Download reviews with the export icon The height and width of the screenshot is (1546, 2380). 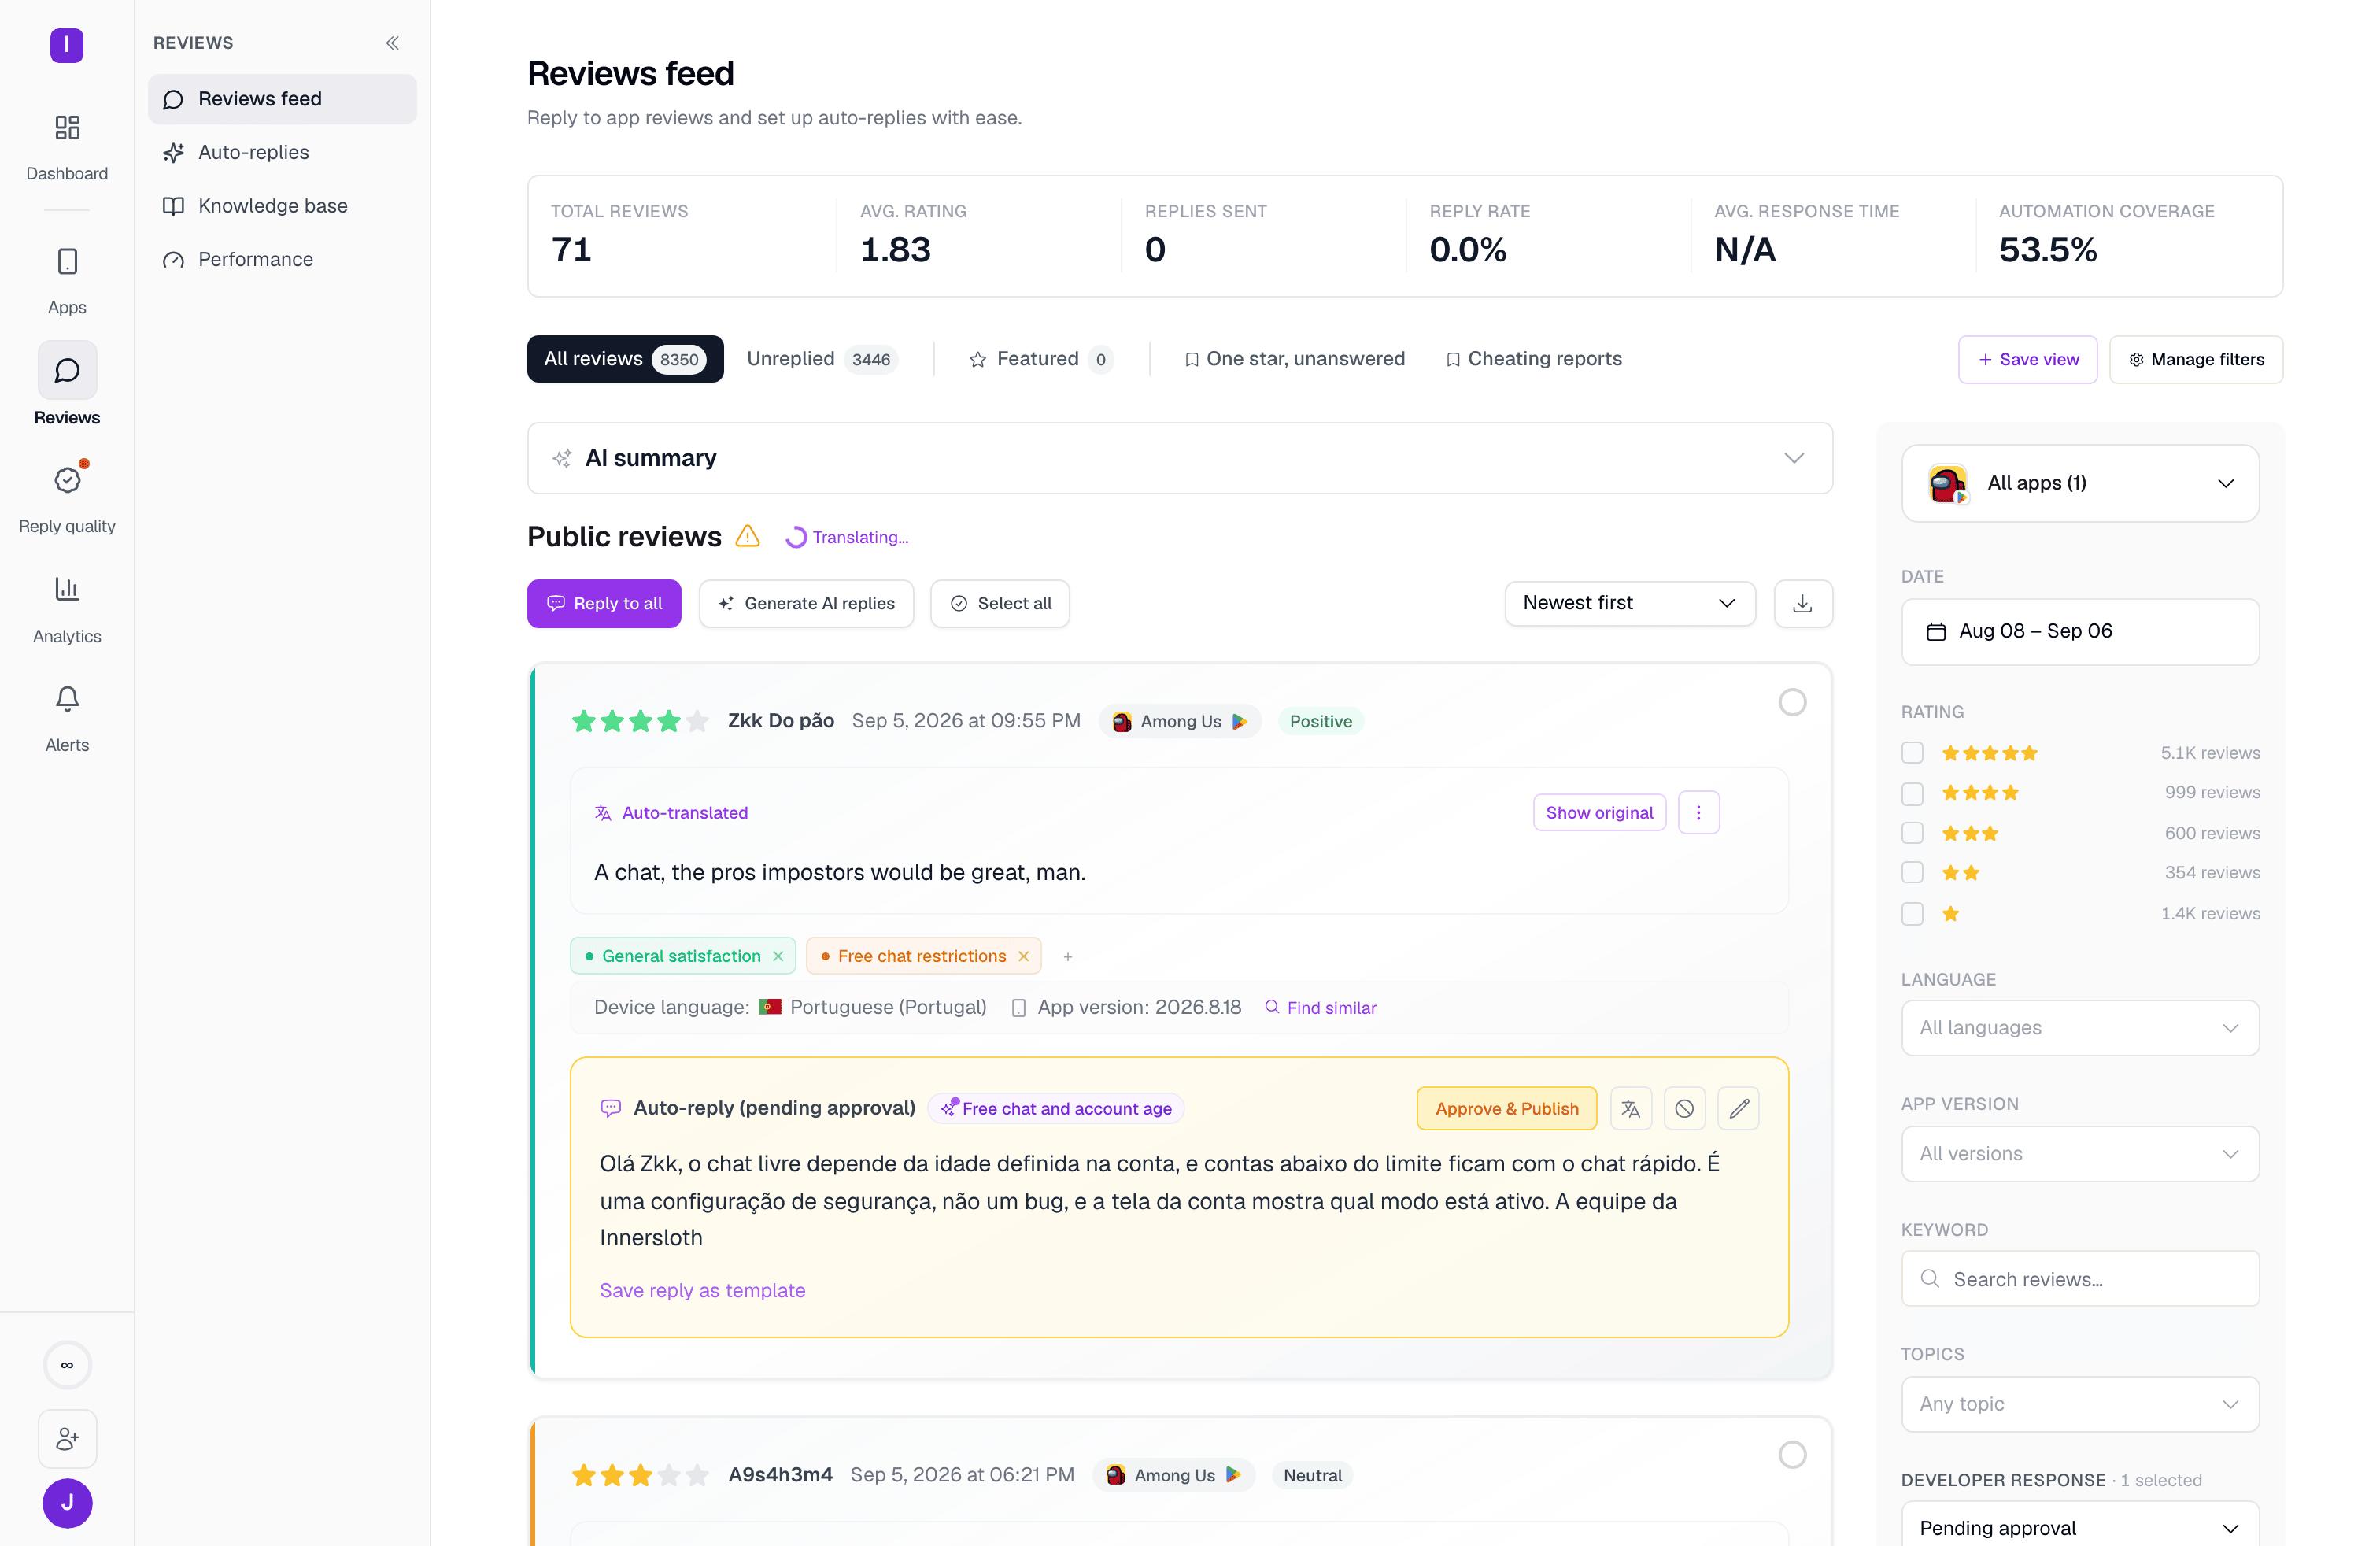coord(1803,604)
